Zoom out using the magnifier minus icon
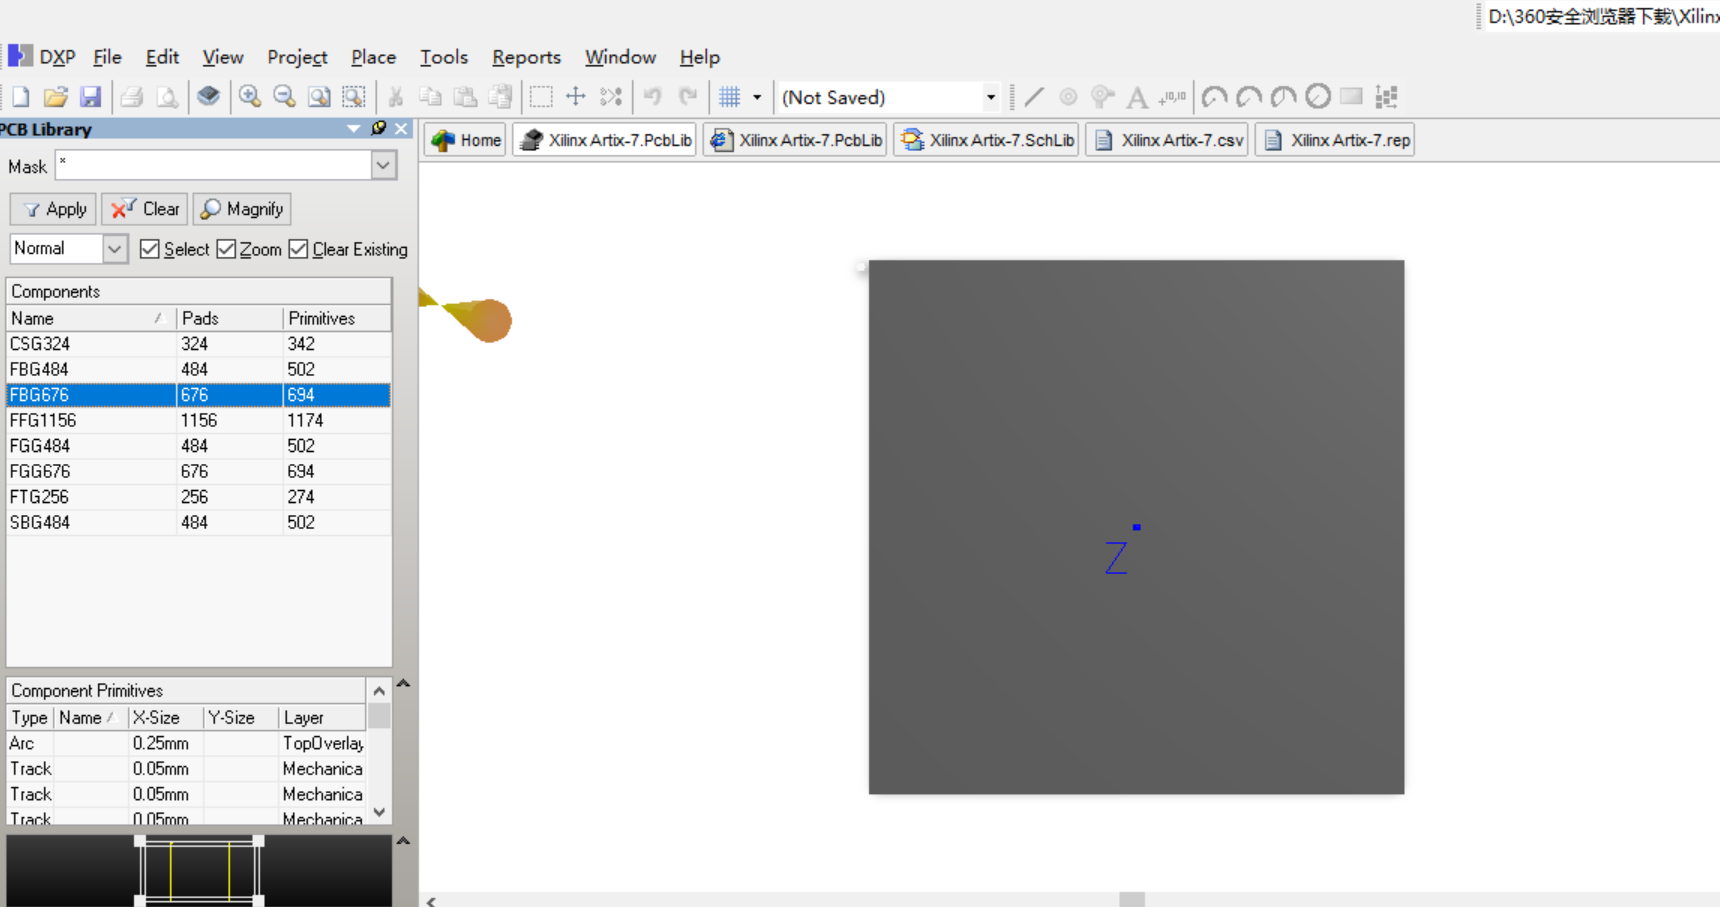1720x907 pixels. coord(285,97)
